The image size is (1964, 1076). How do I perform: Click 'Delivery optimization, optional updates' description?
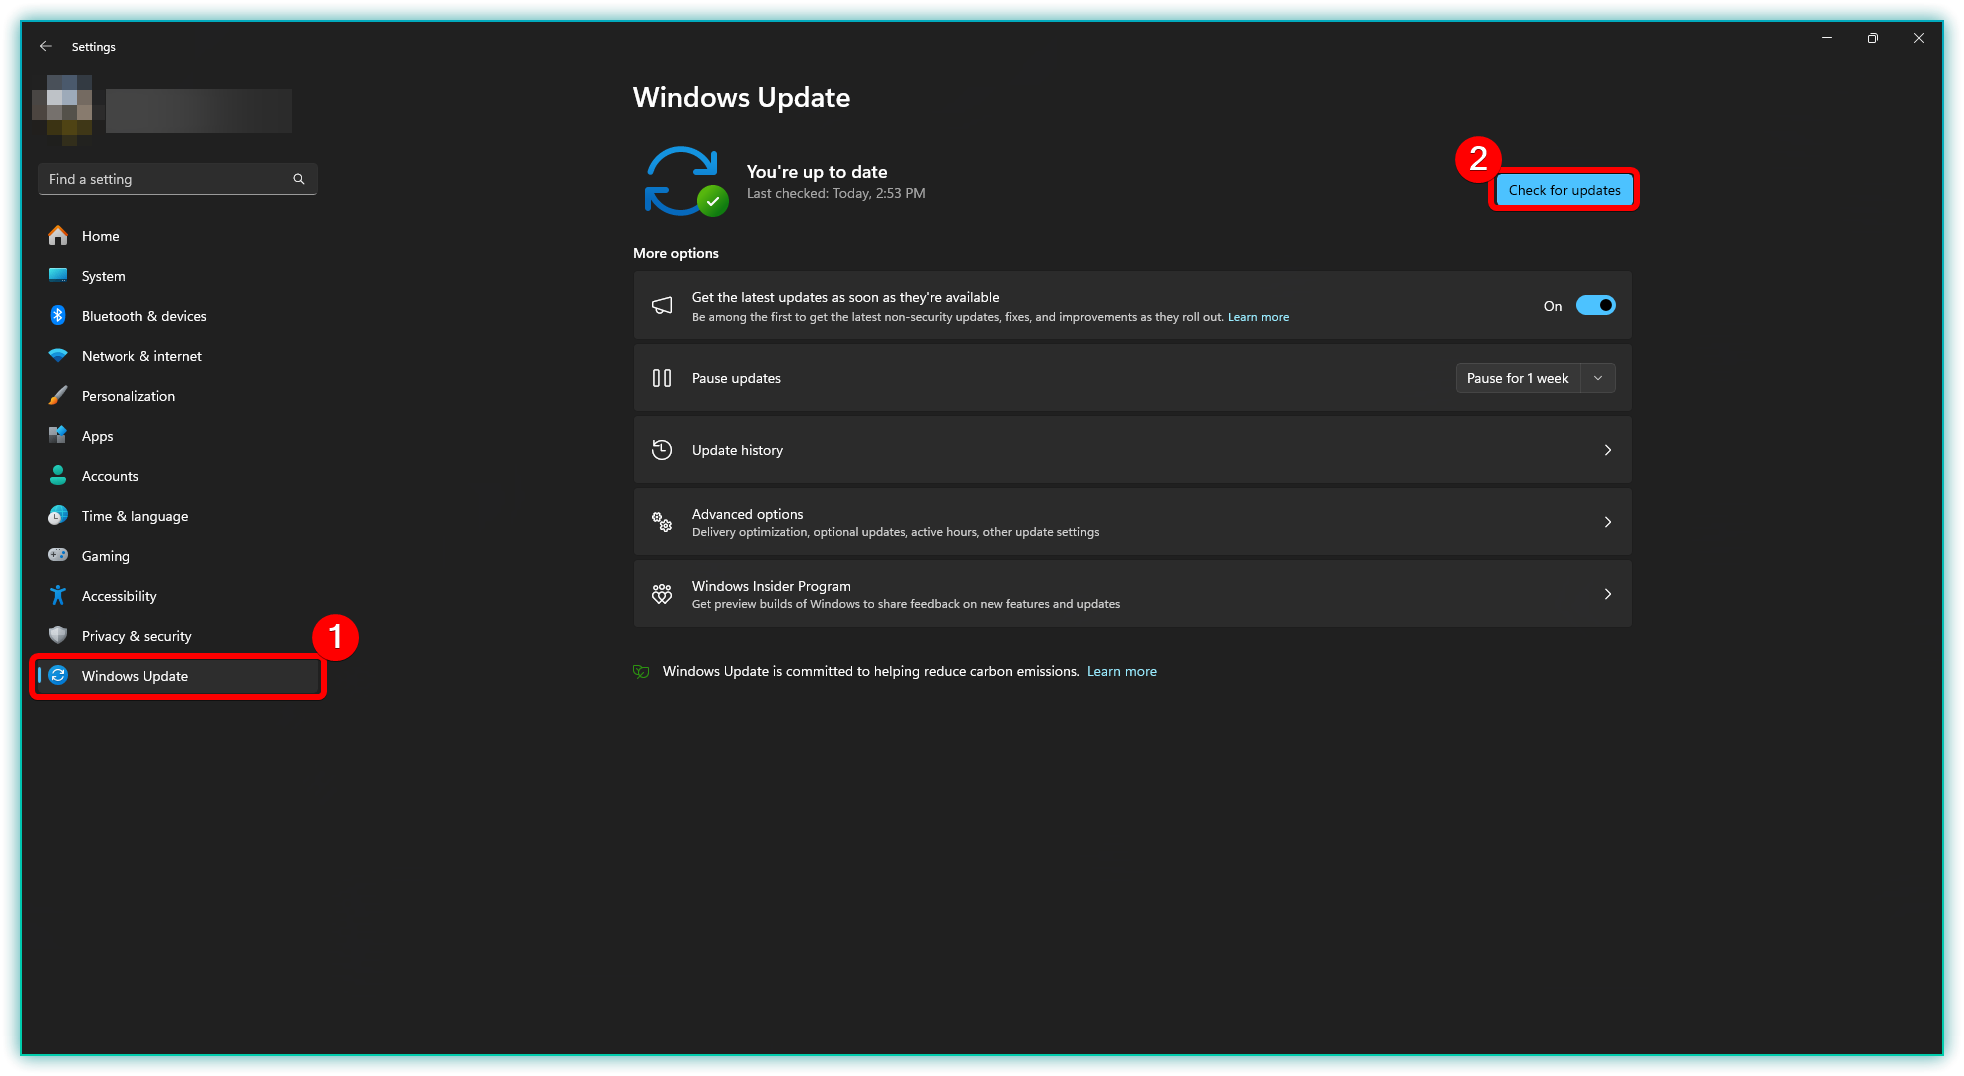896,532
